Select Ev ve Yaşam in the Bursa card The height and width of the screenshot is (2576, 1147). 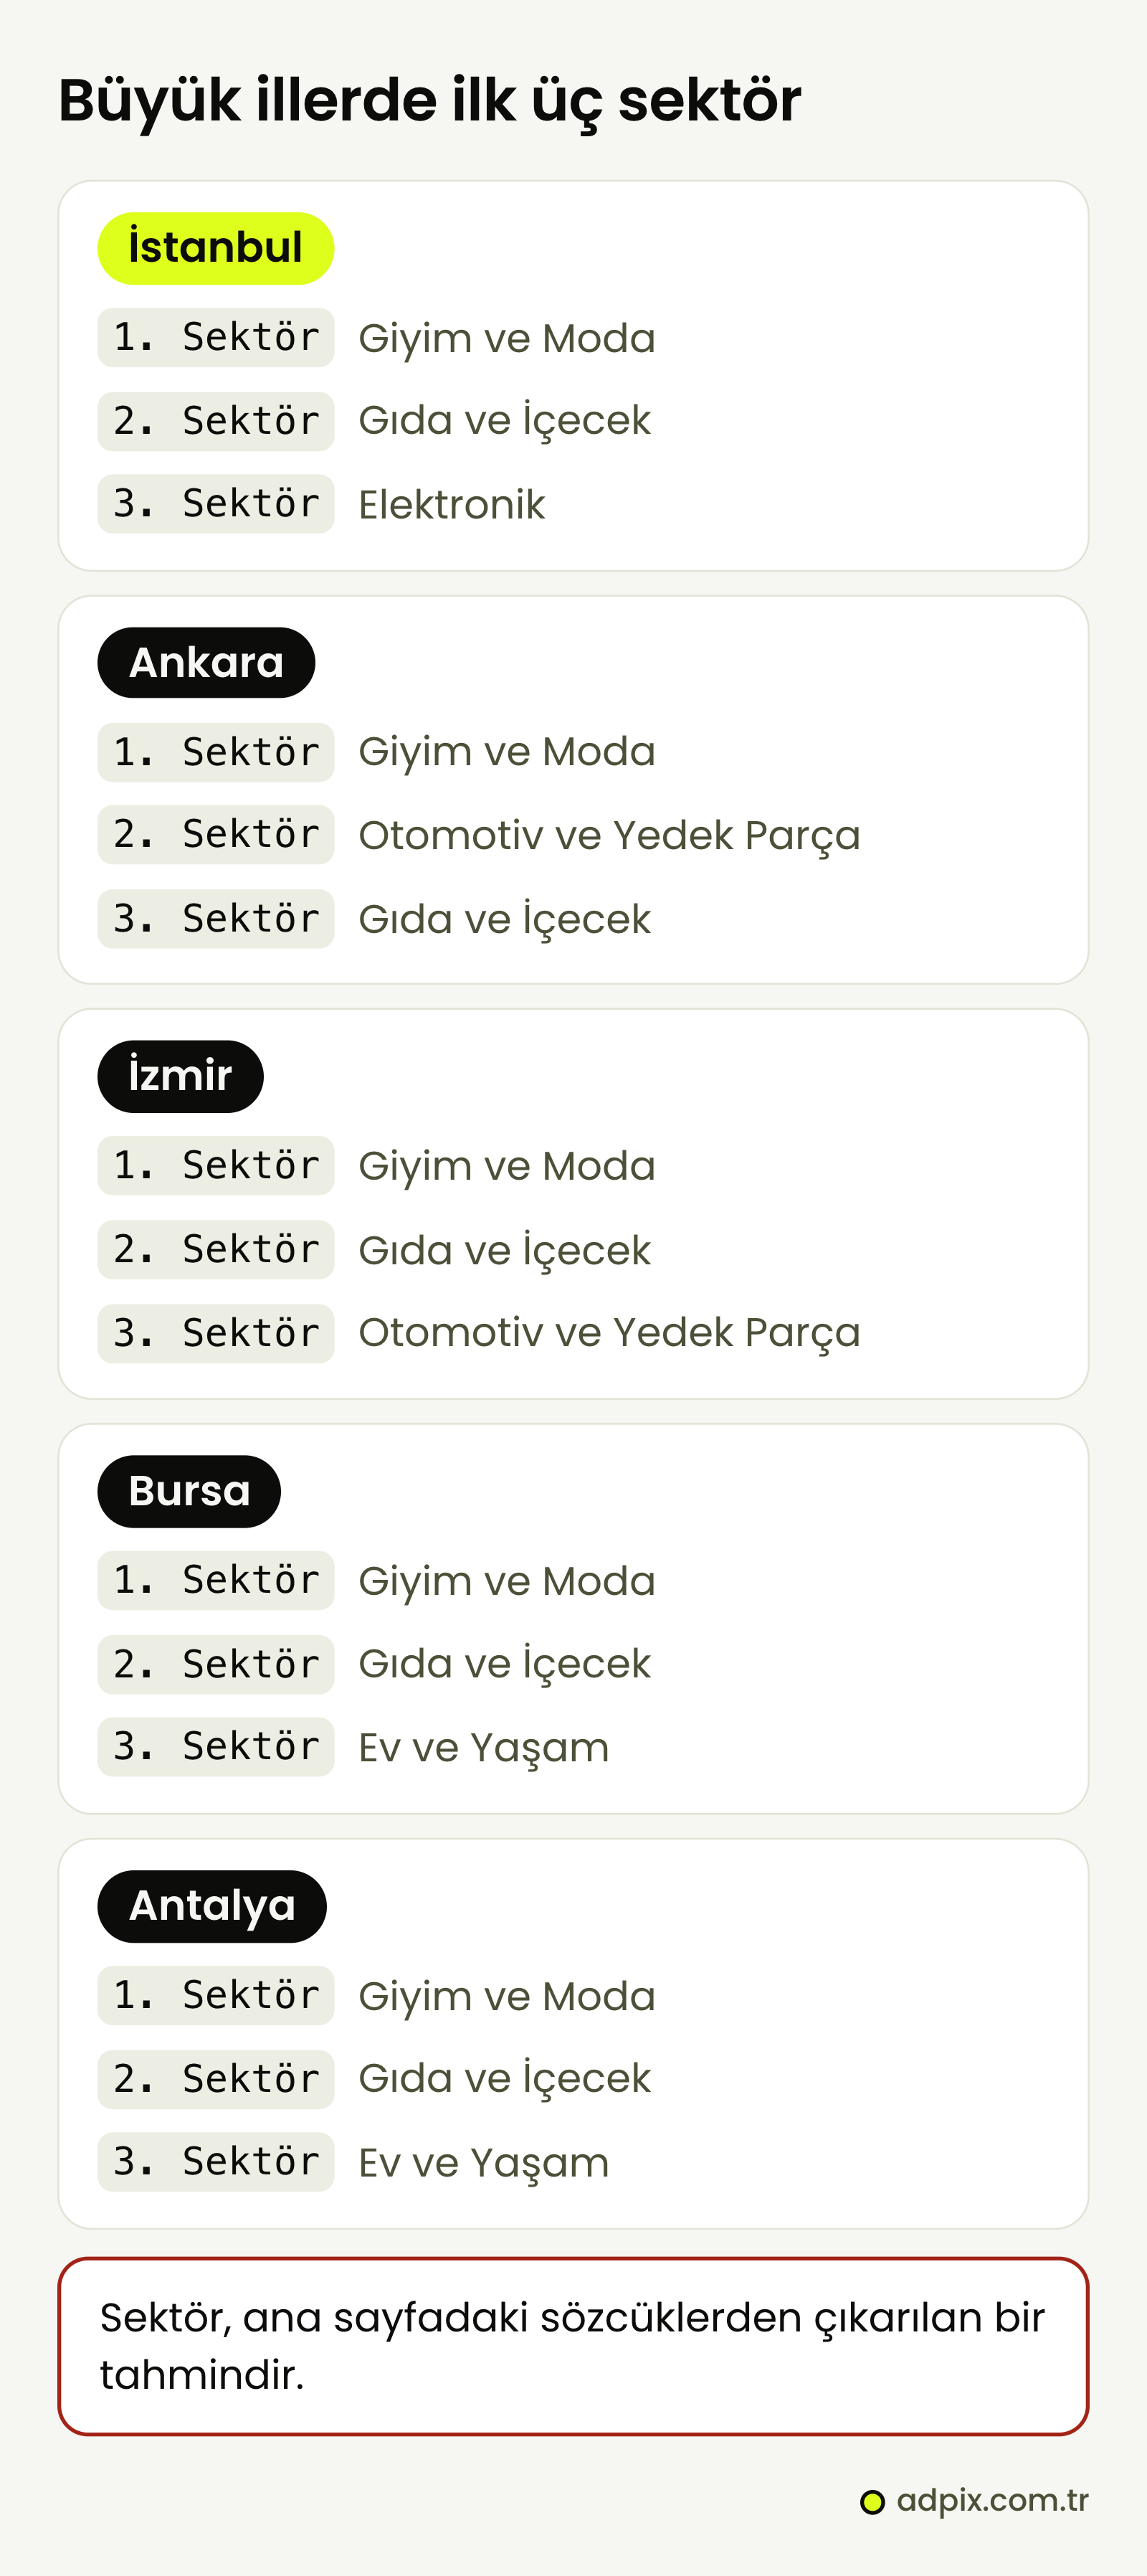(484, 1748)
